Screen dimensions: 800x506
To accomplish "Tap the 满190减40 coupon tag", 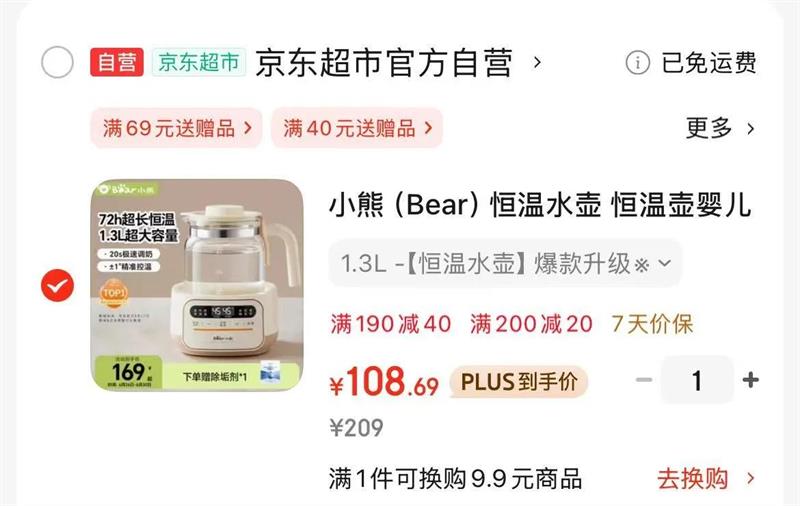I will (x=391, y=324).
